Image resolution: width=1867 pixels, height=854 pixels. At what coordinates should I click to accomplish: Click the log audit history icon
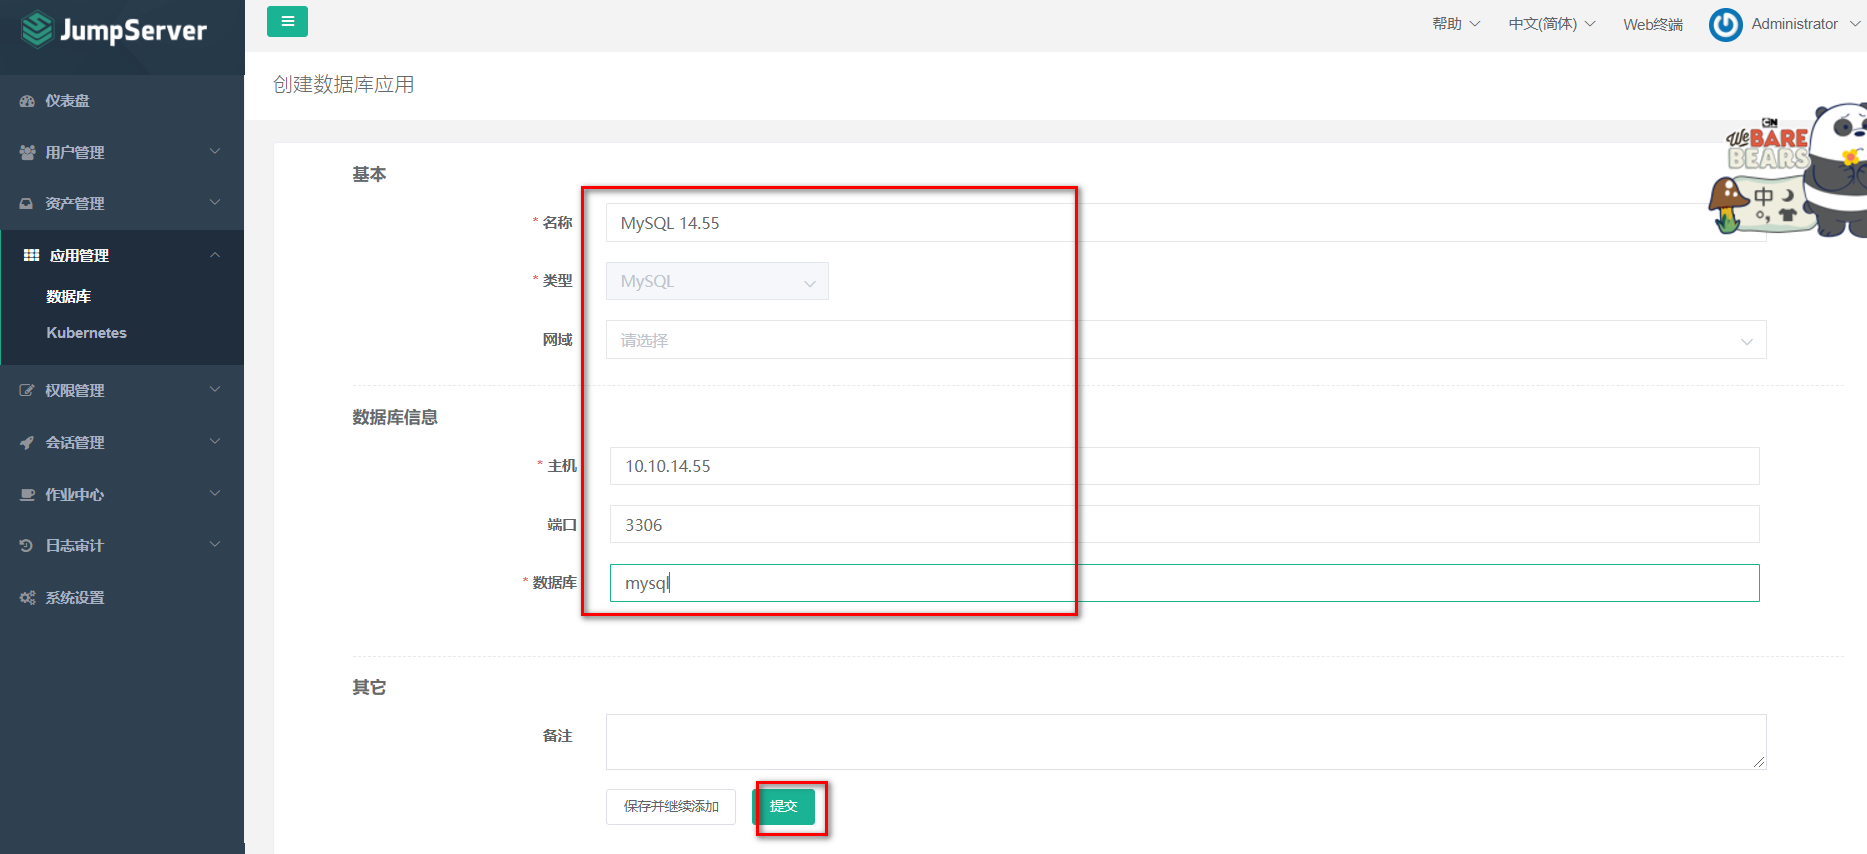(x=27, y=546)
